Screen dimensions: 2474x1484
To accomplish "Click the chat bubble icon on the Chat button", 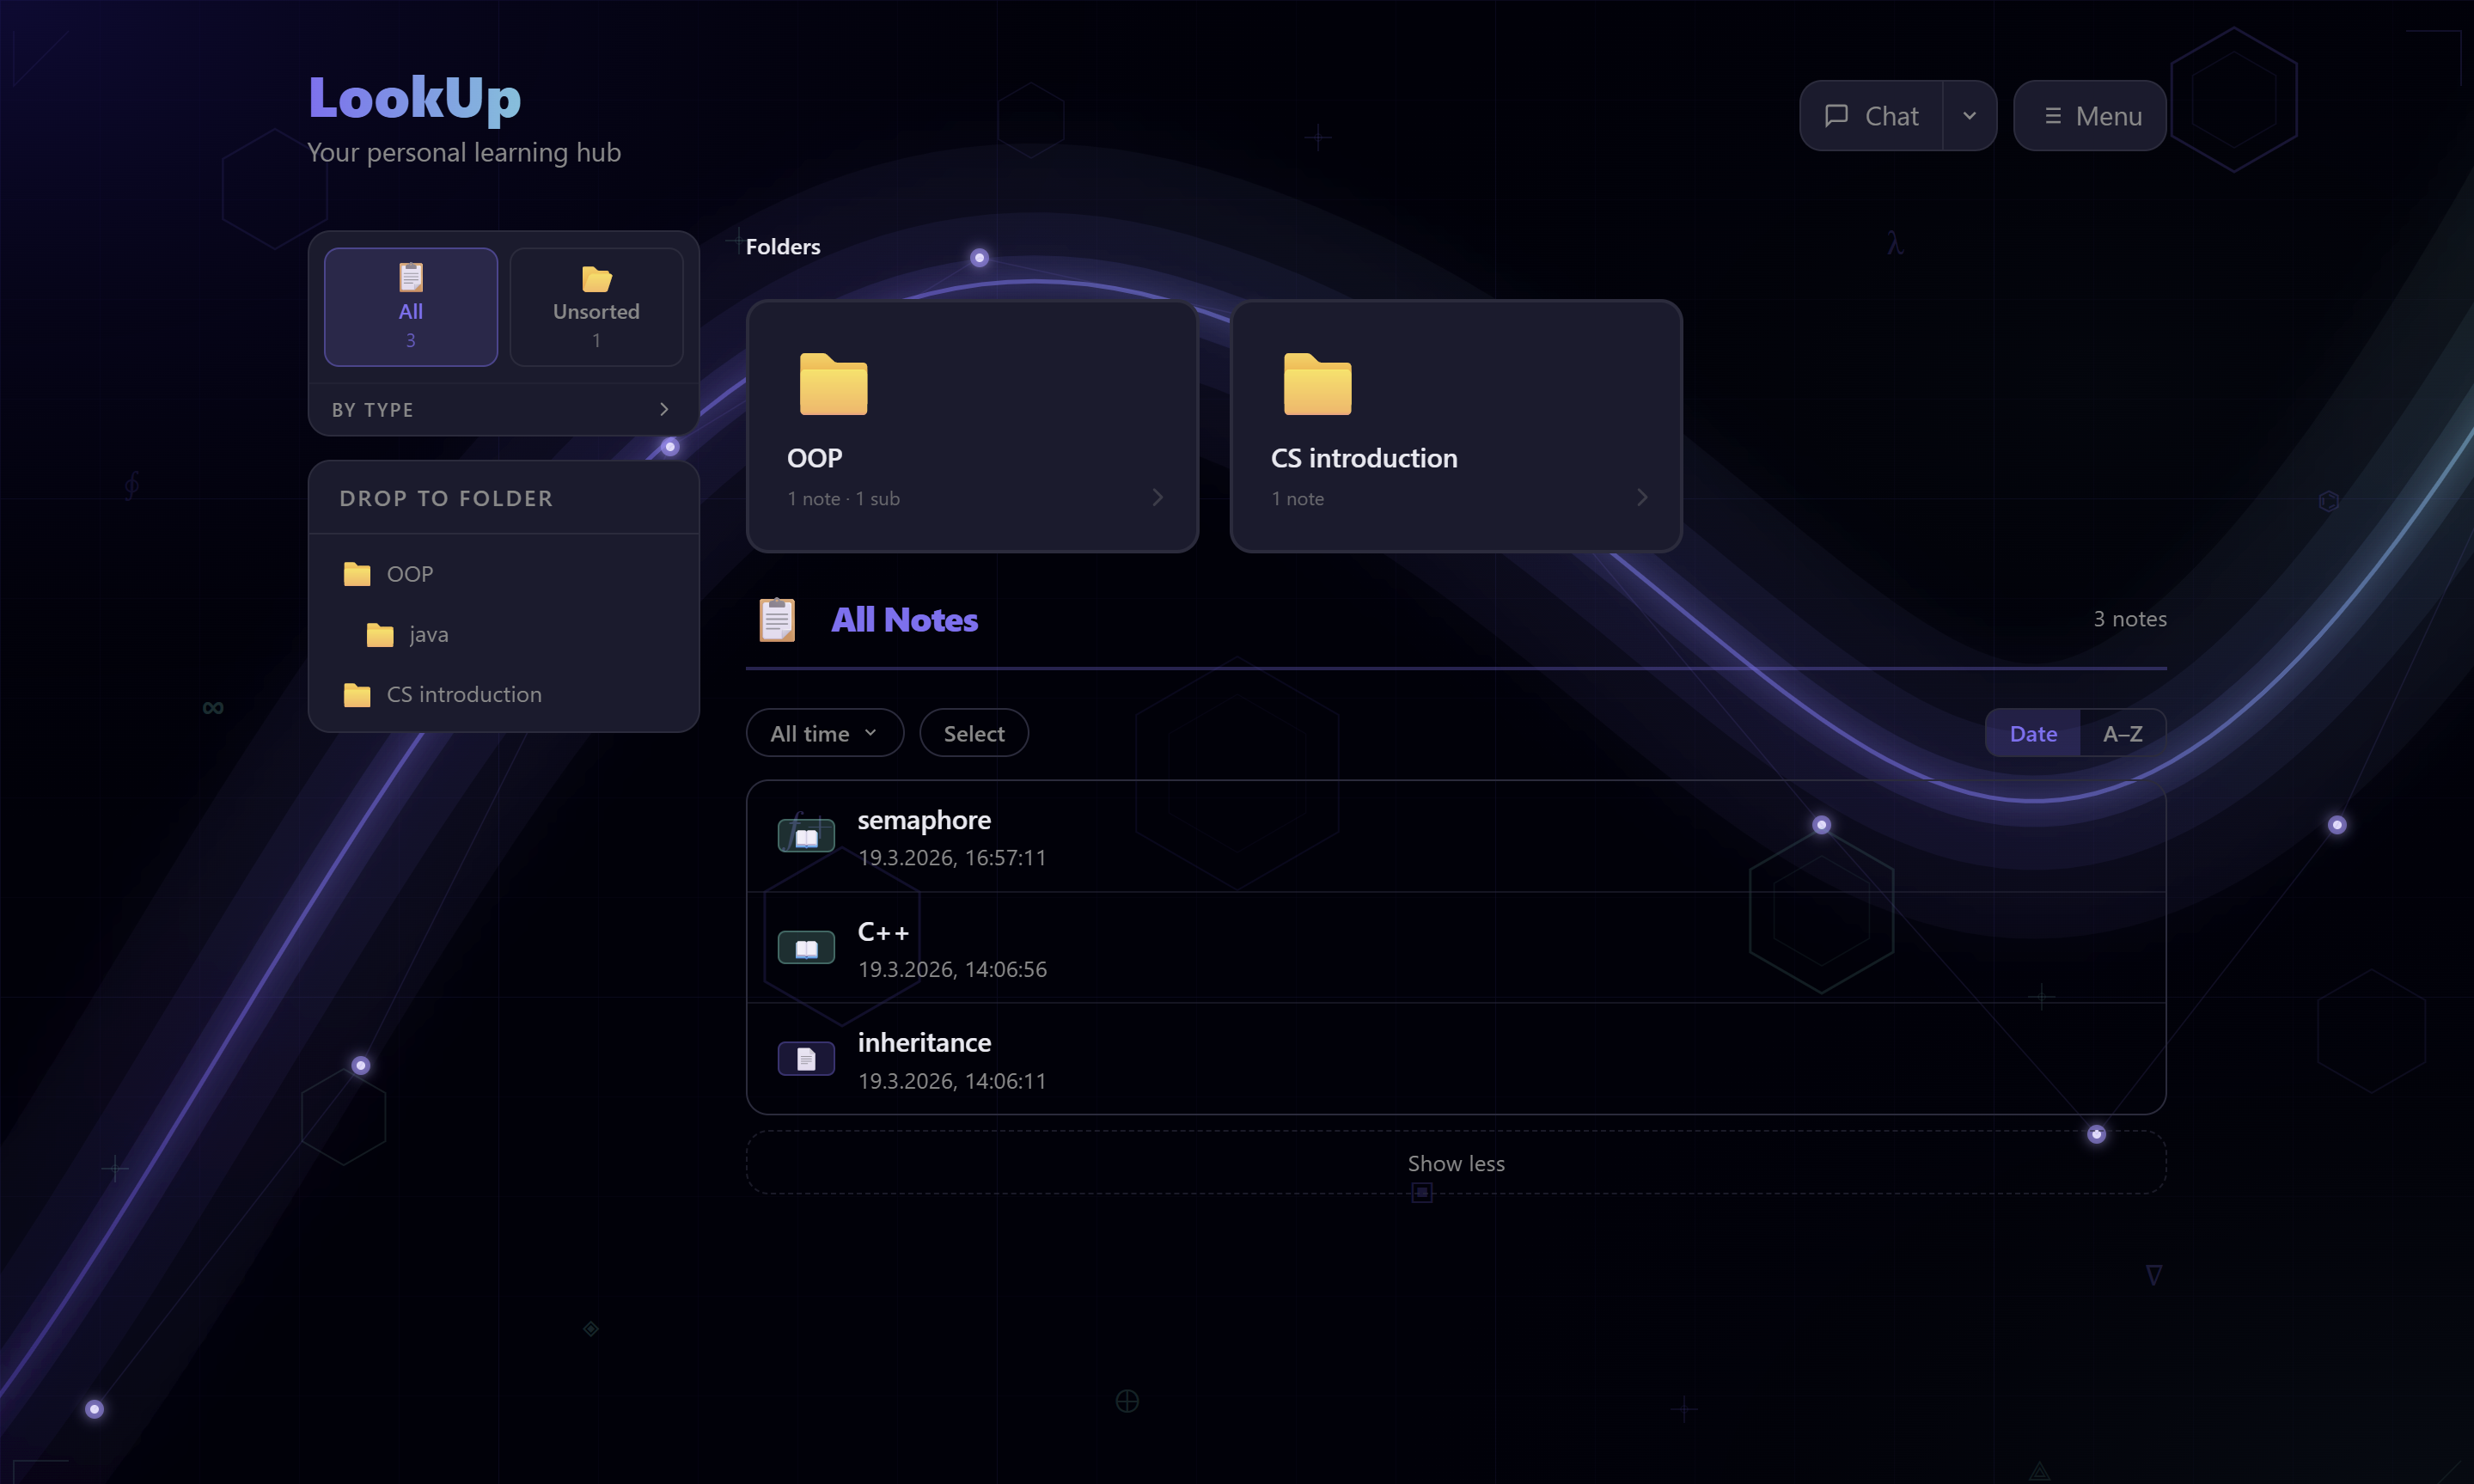I will click(1838, 115).
